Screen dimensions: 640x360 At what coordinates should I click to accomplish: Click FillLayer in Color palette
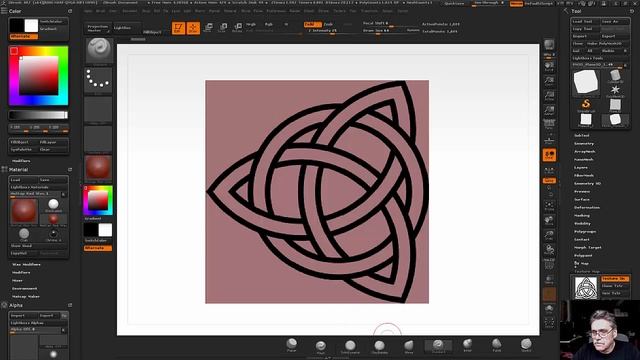[x=53, y=142]
